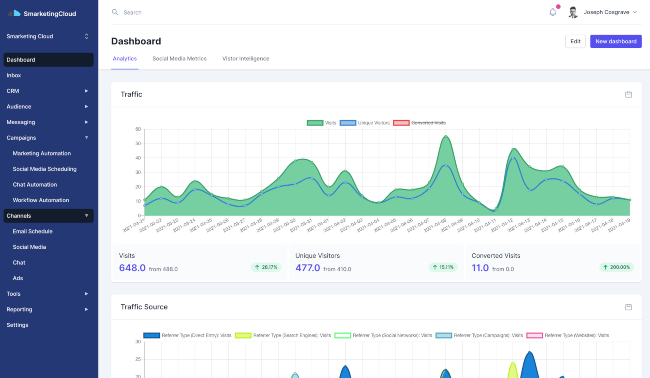
Task: Show the Converted Visits legend series
Action: [x=420, y=123]
